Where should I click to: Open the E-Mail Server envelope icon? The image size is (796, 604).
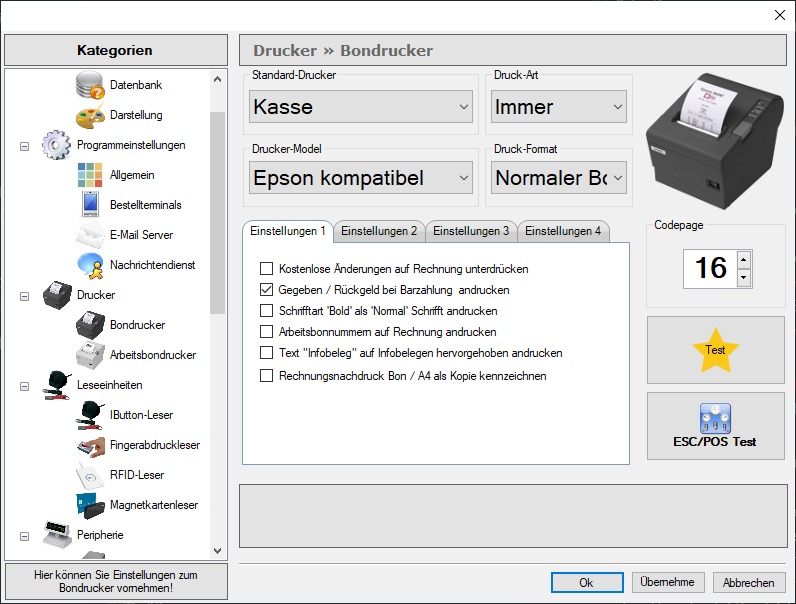click(x=90, y=235)
